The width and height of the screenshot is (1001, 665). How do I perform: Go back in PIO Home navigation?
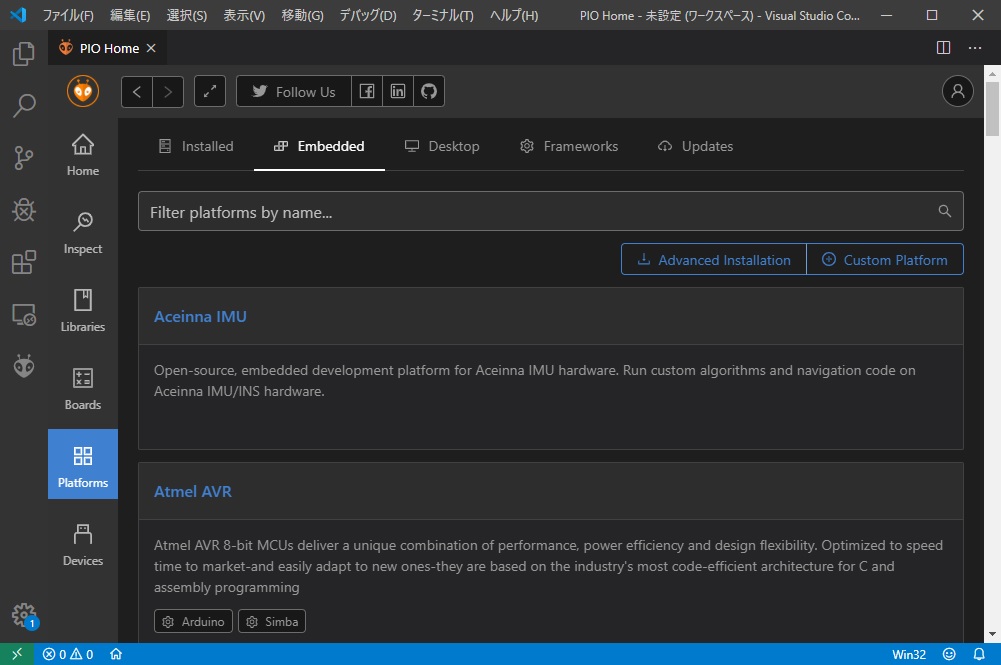[137, 91]
